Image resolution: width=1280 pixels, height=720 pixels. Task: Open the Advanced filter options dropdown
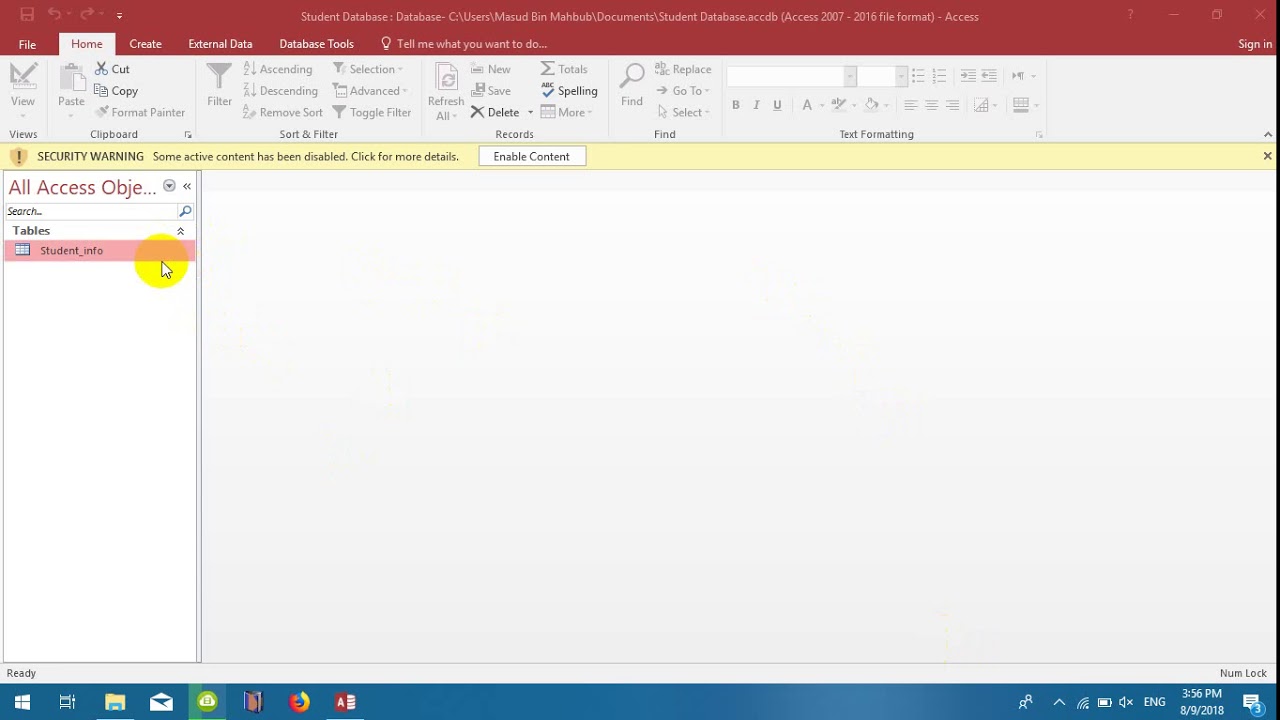370,91
